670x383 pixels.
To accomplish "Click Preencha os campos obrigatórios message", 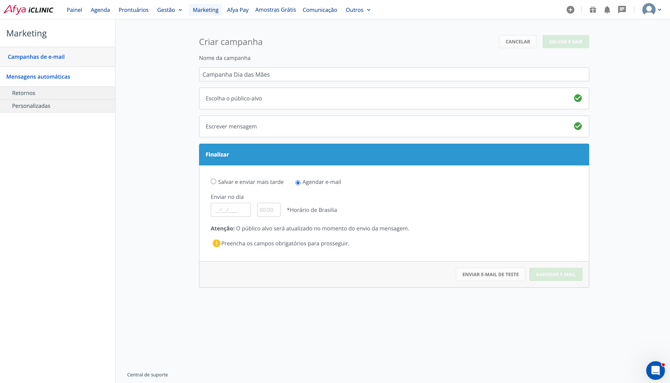I will (x=285, y=244).
